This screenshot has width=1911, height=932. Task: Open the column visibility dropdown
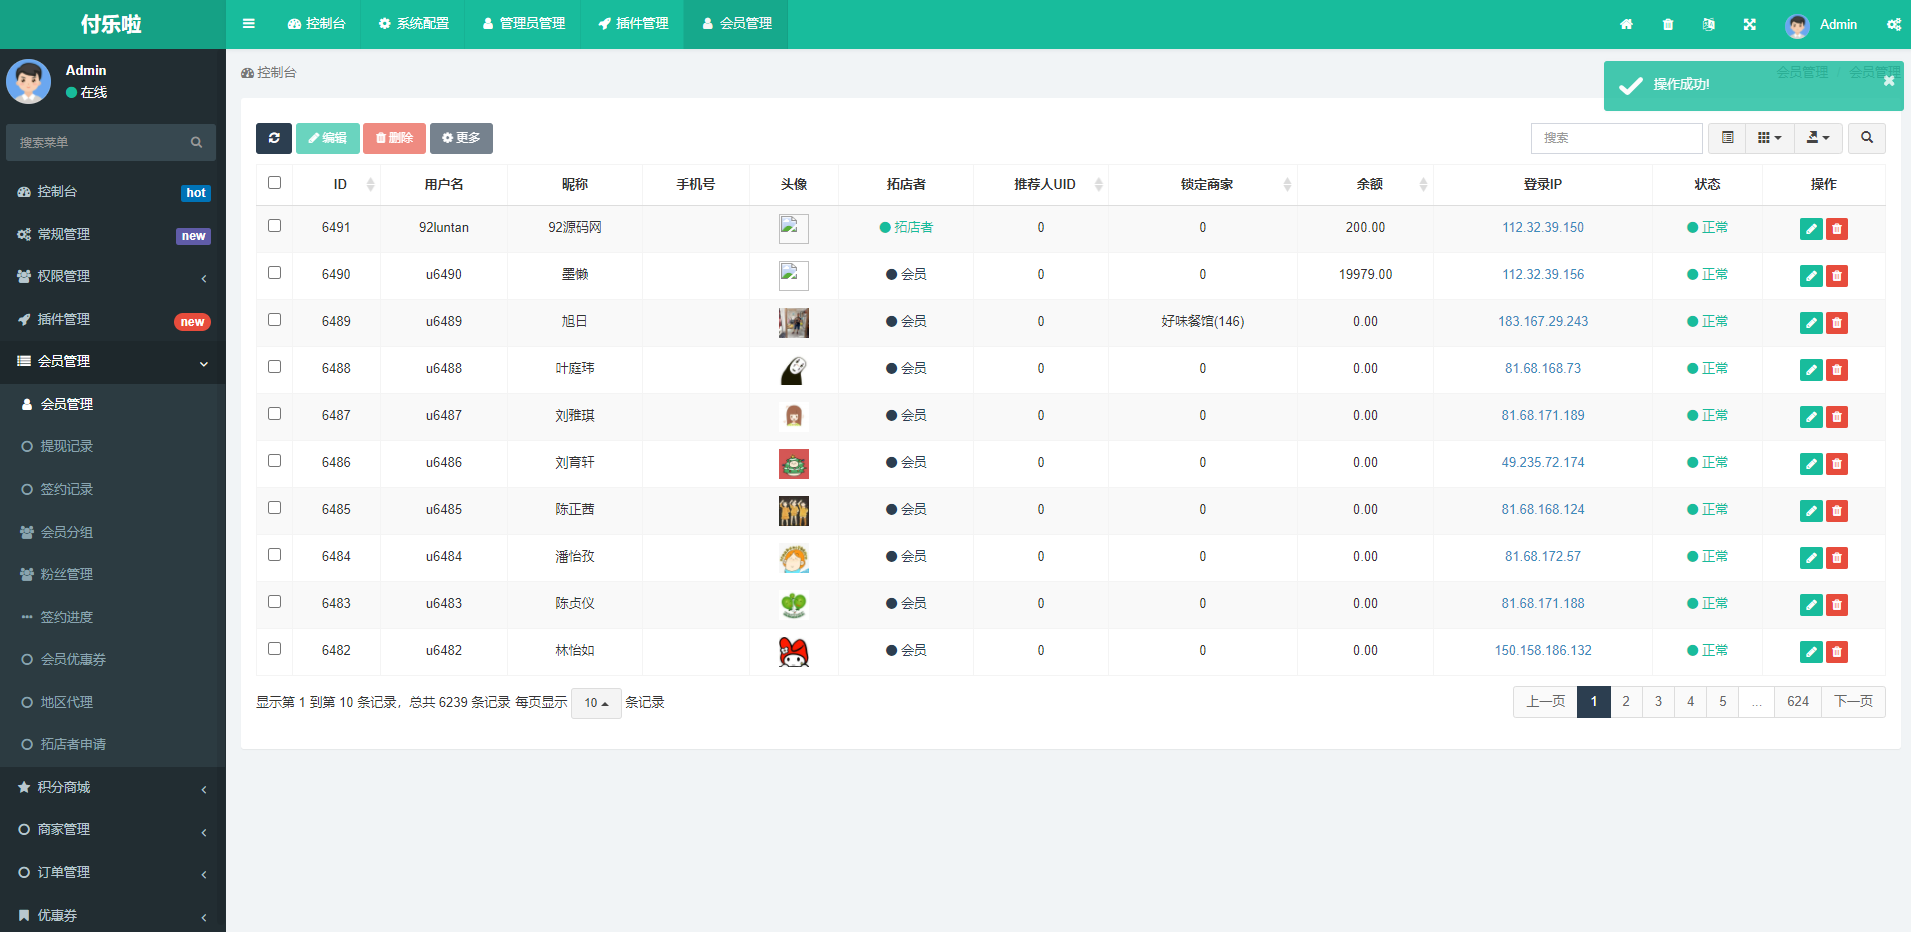click(x=1769, y=138)
